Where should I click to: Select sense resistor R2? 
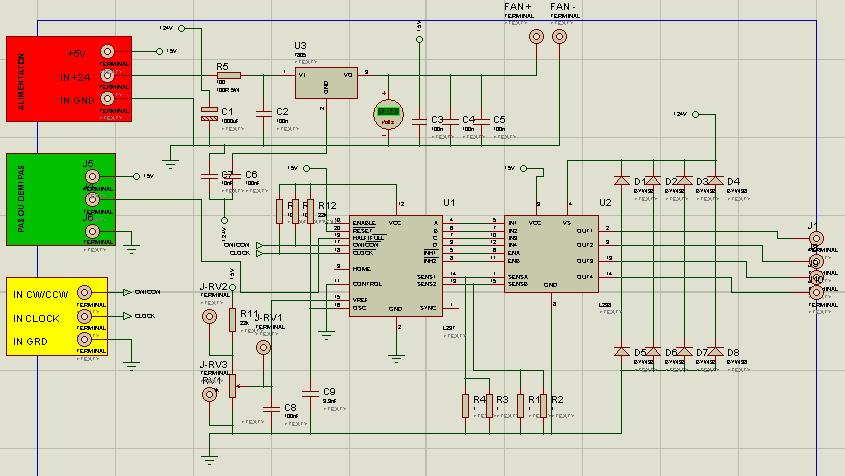[x=544, y=405]
